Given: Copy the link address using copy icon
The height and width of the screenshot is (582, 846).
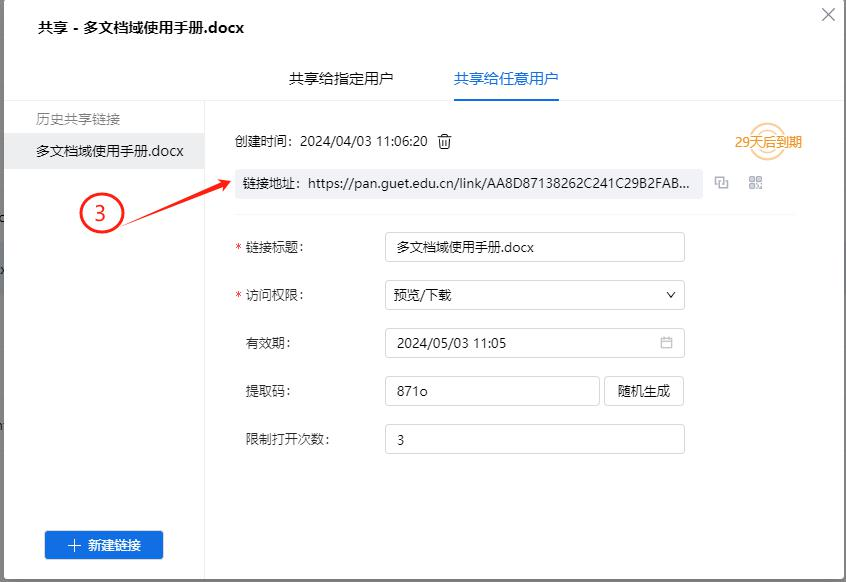Looking at the screenshot, I should tap(721, 183).
